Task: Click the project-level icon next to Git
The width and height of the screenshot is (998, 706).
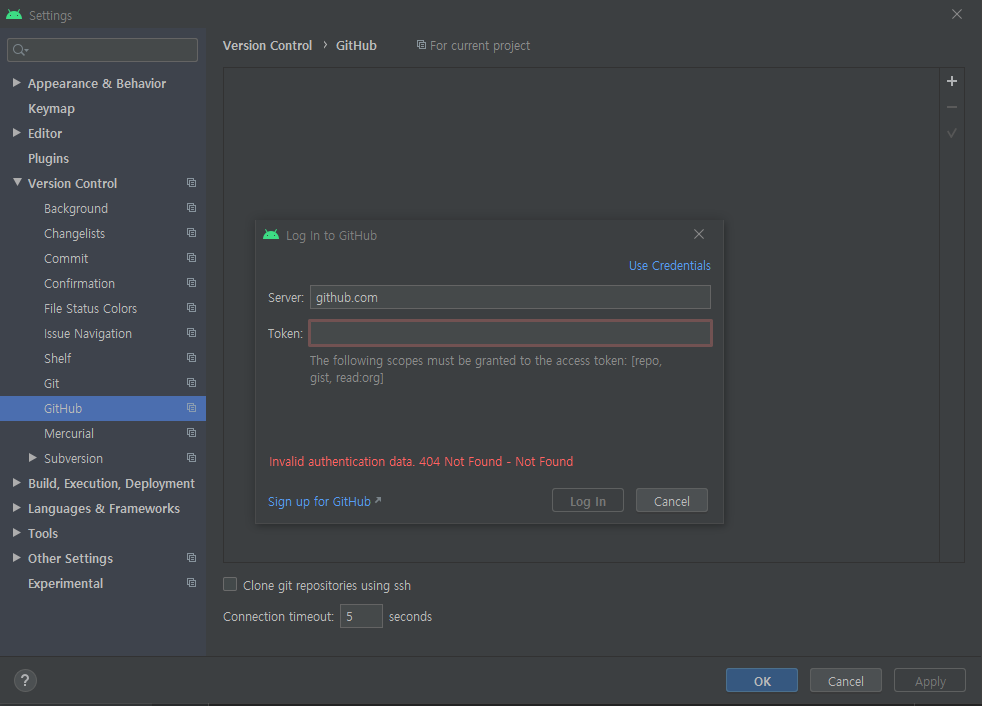Action: click(x=191, y=382)
